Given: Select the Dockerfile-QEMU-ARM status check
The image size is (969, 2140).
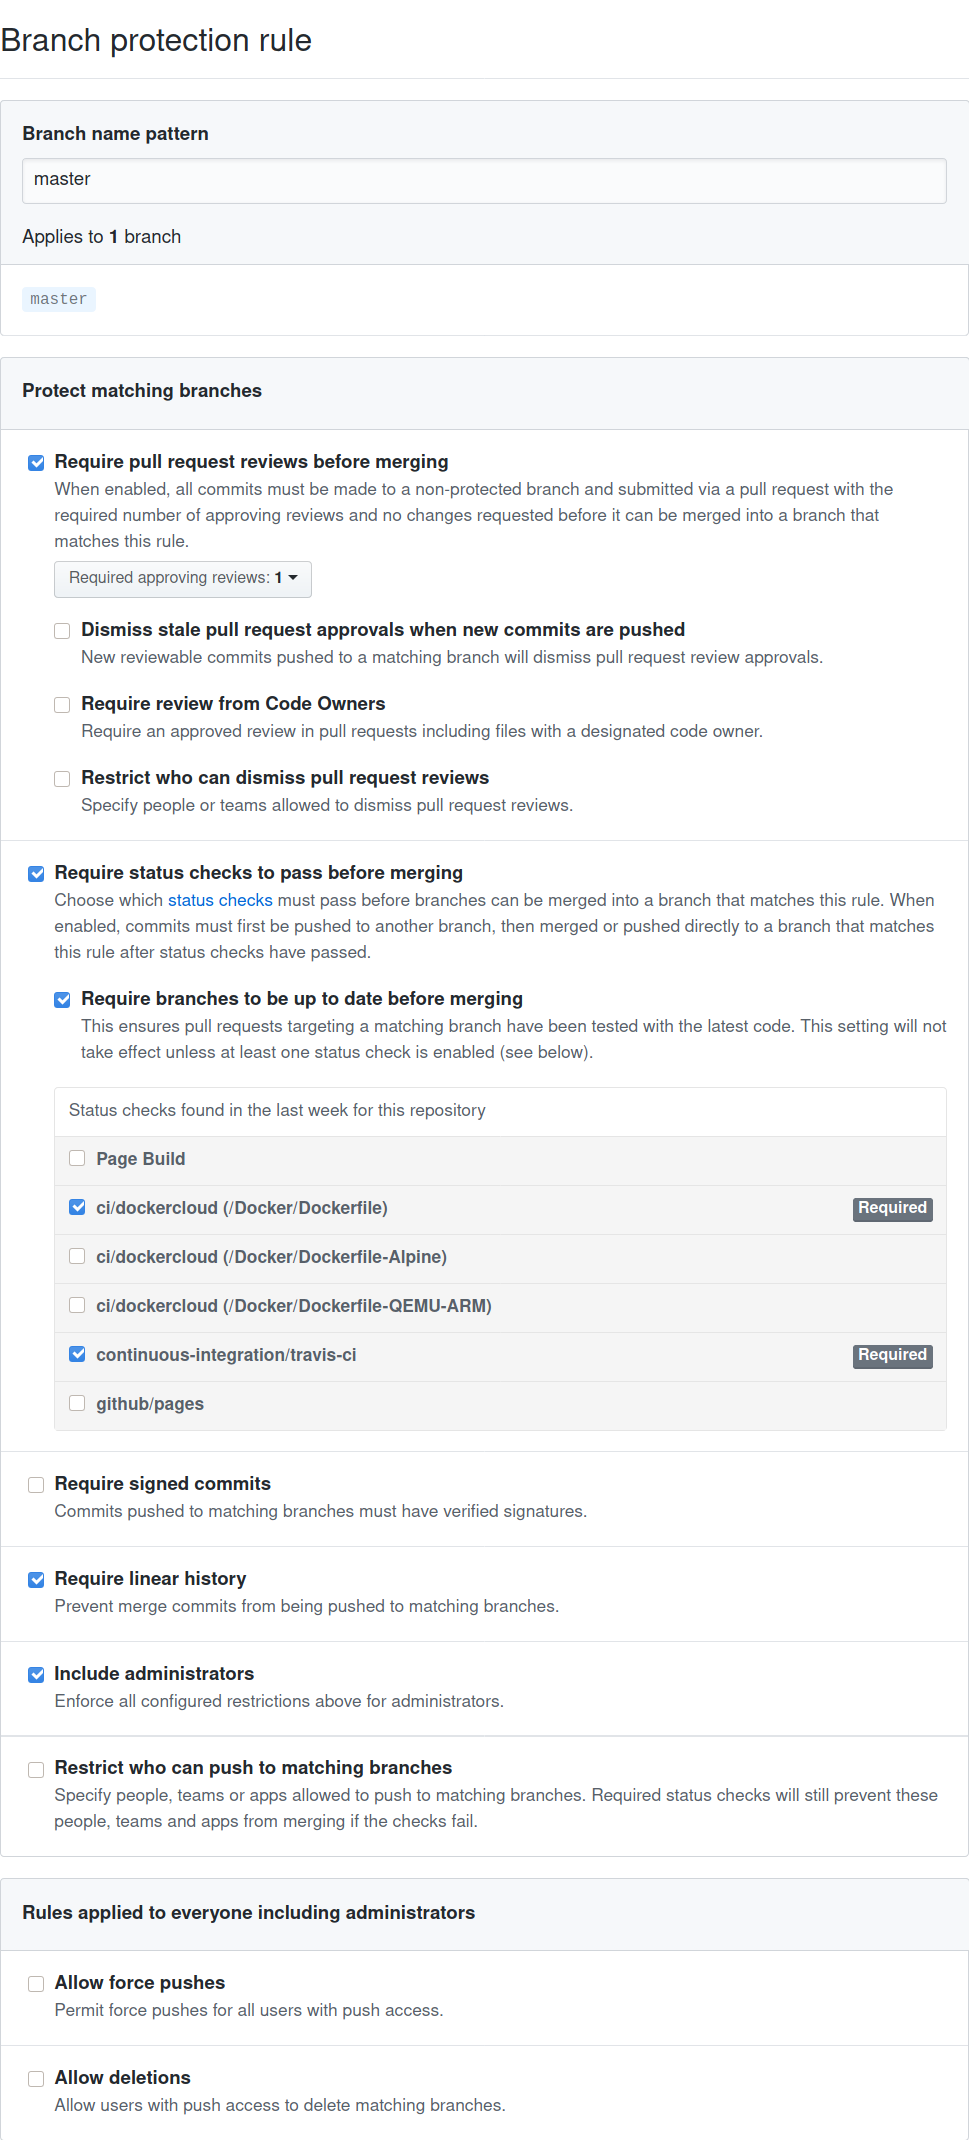Looking at the screenshot, I should point(77,1305).
